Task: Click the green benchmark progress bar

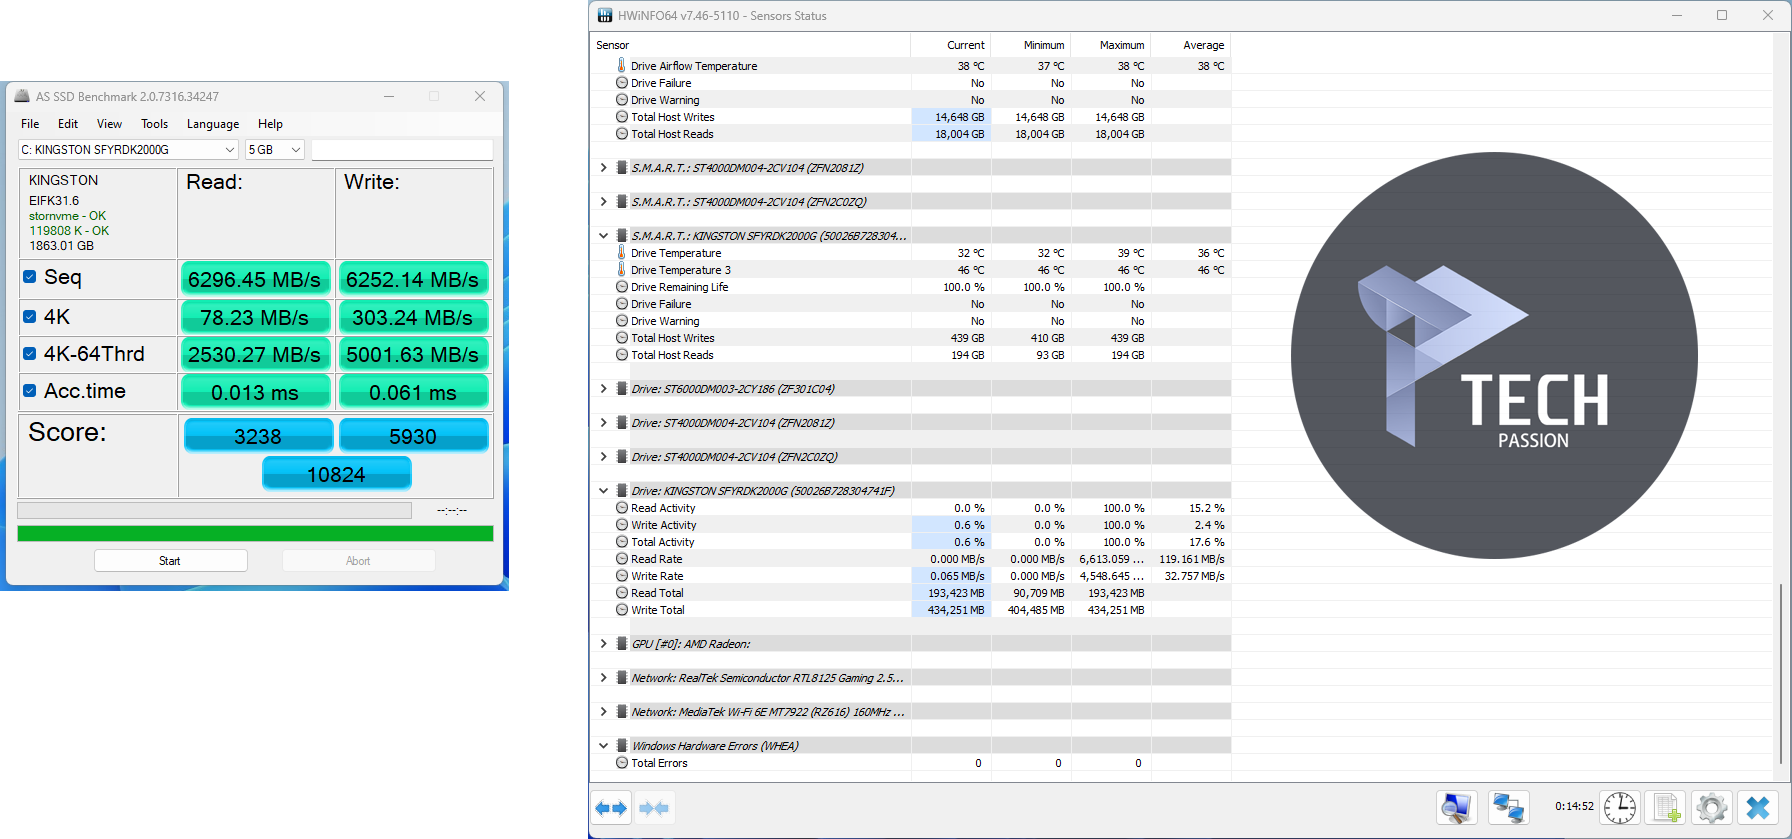Action: coord(255,534)
